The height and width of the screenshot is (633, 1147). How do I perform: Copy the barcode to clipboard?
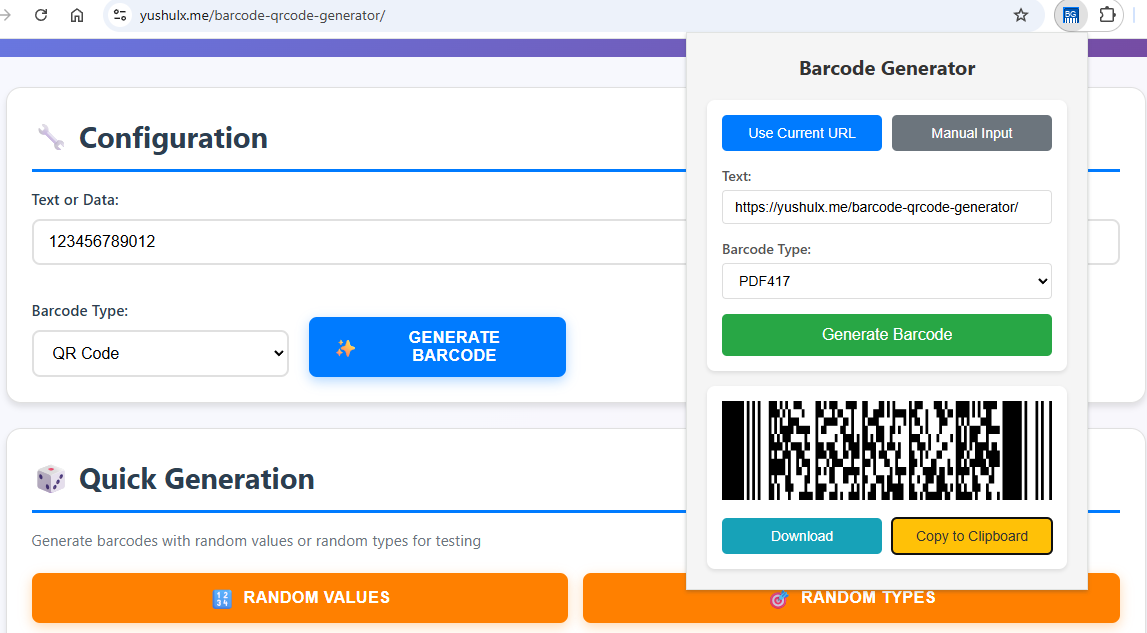click(971, 536)
